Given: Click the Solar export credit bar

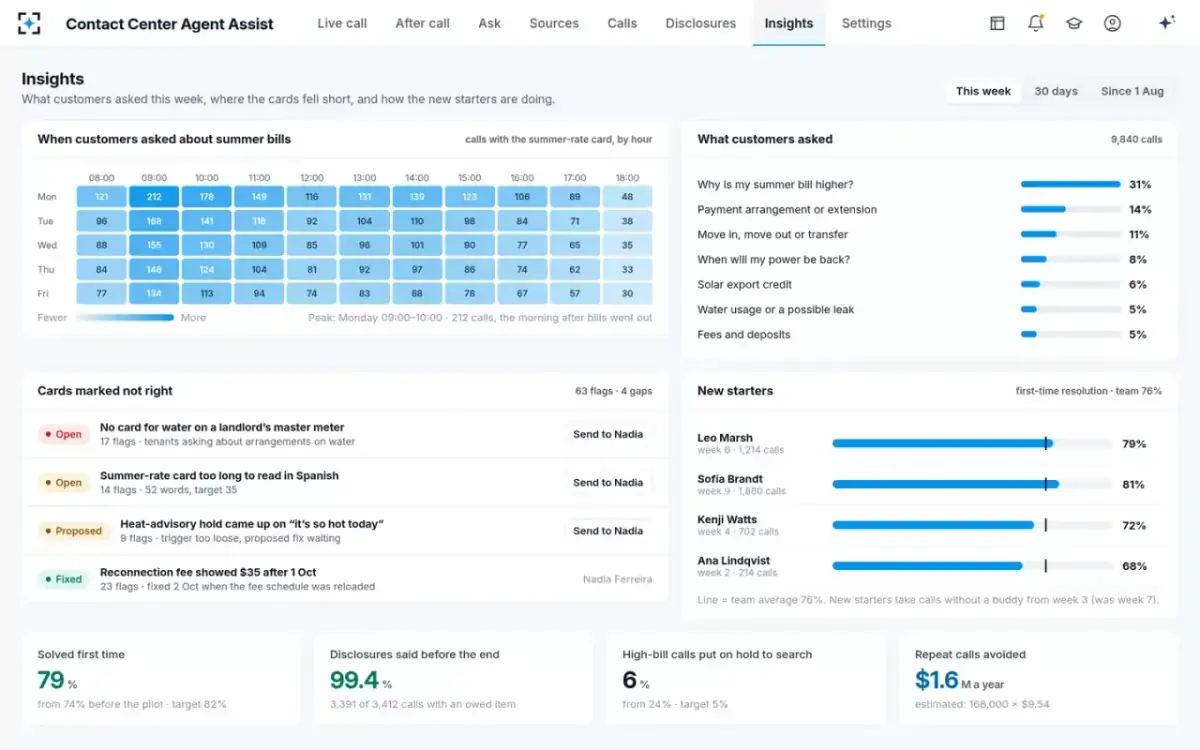Looking at the screenshot, I should point(1070,284).
